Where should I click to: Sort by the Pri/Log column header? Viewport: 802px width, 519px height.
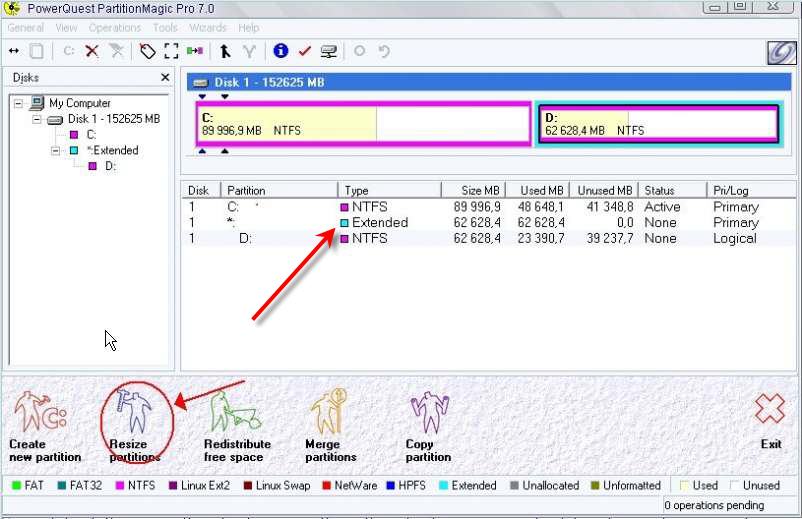pos(751,190)
